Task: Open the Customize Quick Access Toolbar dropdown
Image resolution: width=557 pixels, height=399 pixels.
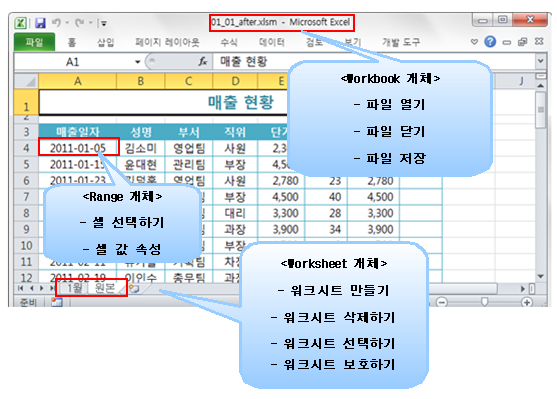Action: (x=104, y=23)
